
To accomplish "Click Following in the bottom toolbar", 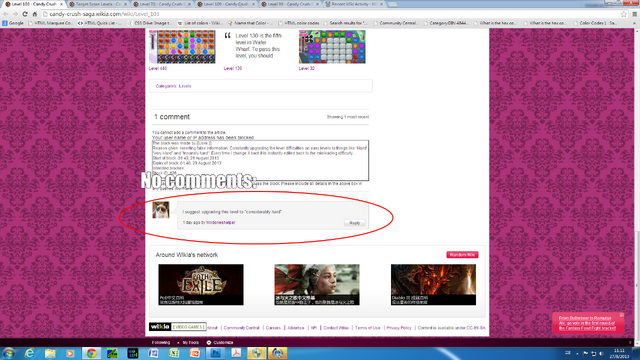I will (161, 342).
